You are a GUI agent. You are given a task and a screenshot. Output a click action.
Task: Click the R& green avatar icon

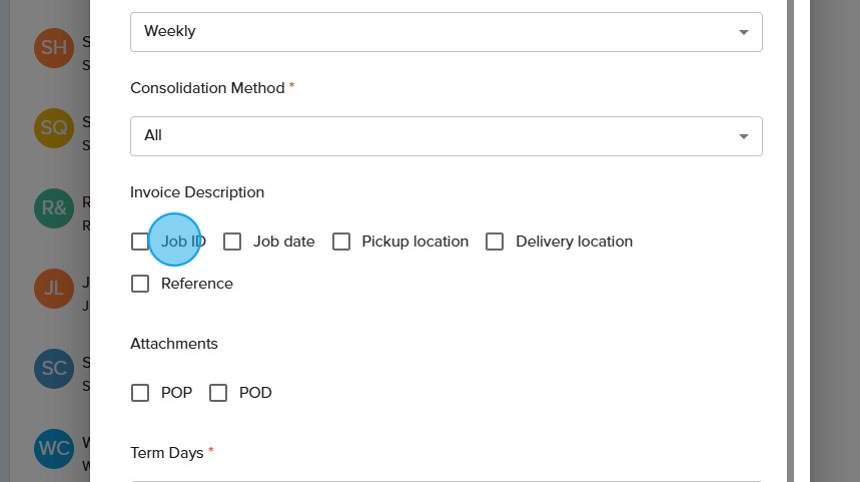53,208
